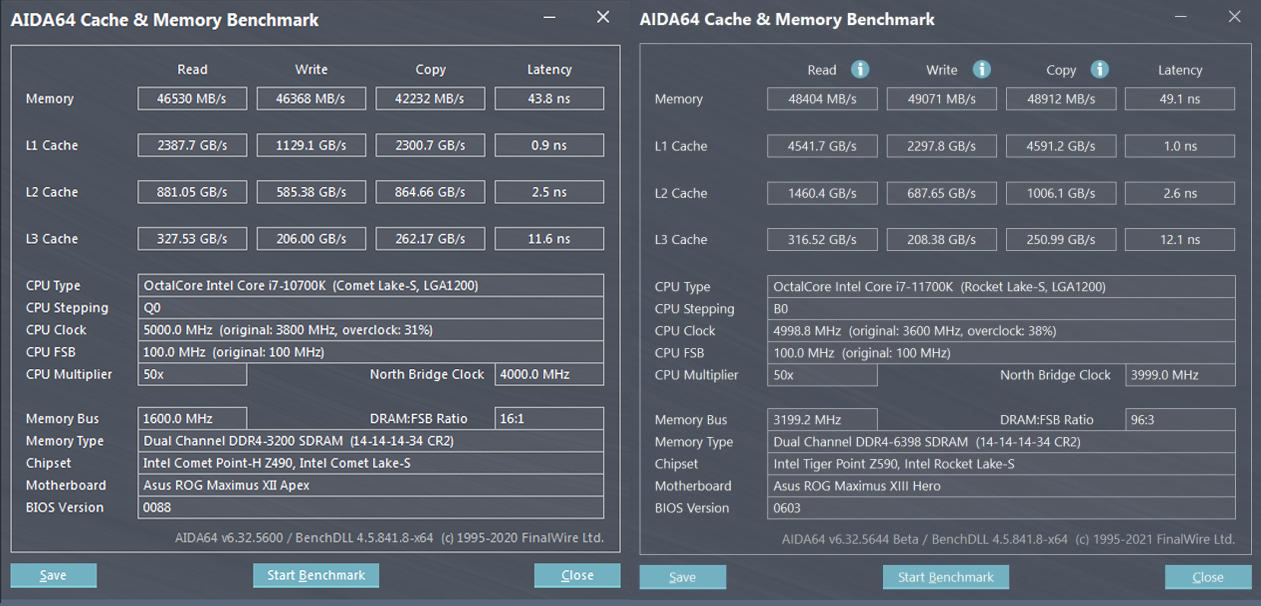This screenshot has height=606, width=1261.
Task: Minimize the right AIDA64 benchmark window
Action: point(1181,18)
